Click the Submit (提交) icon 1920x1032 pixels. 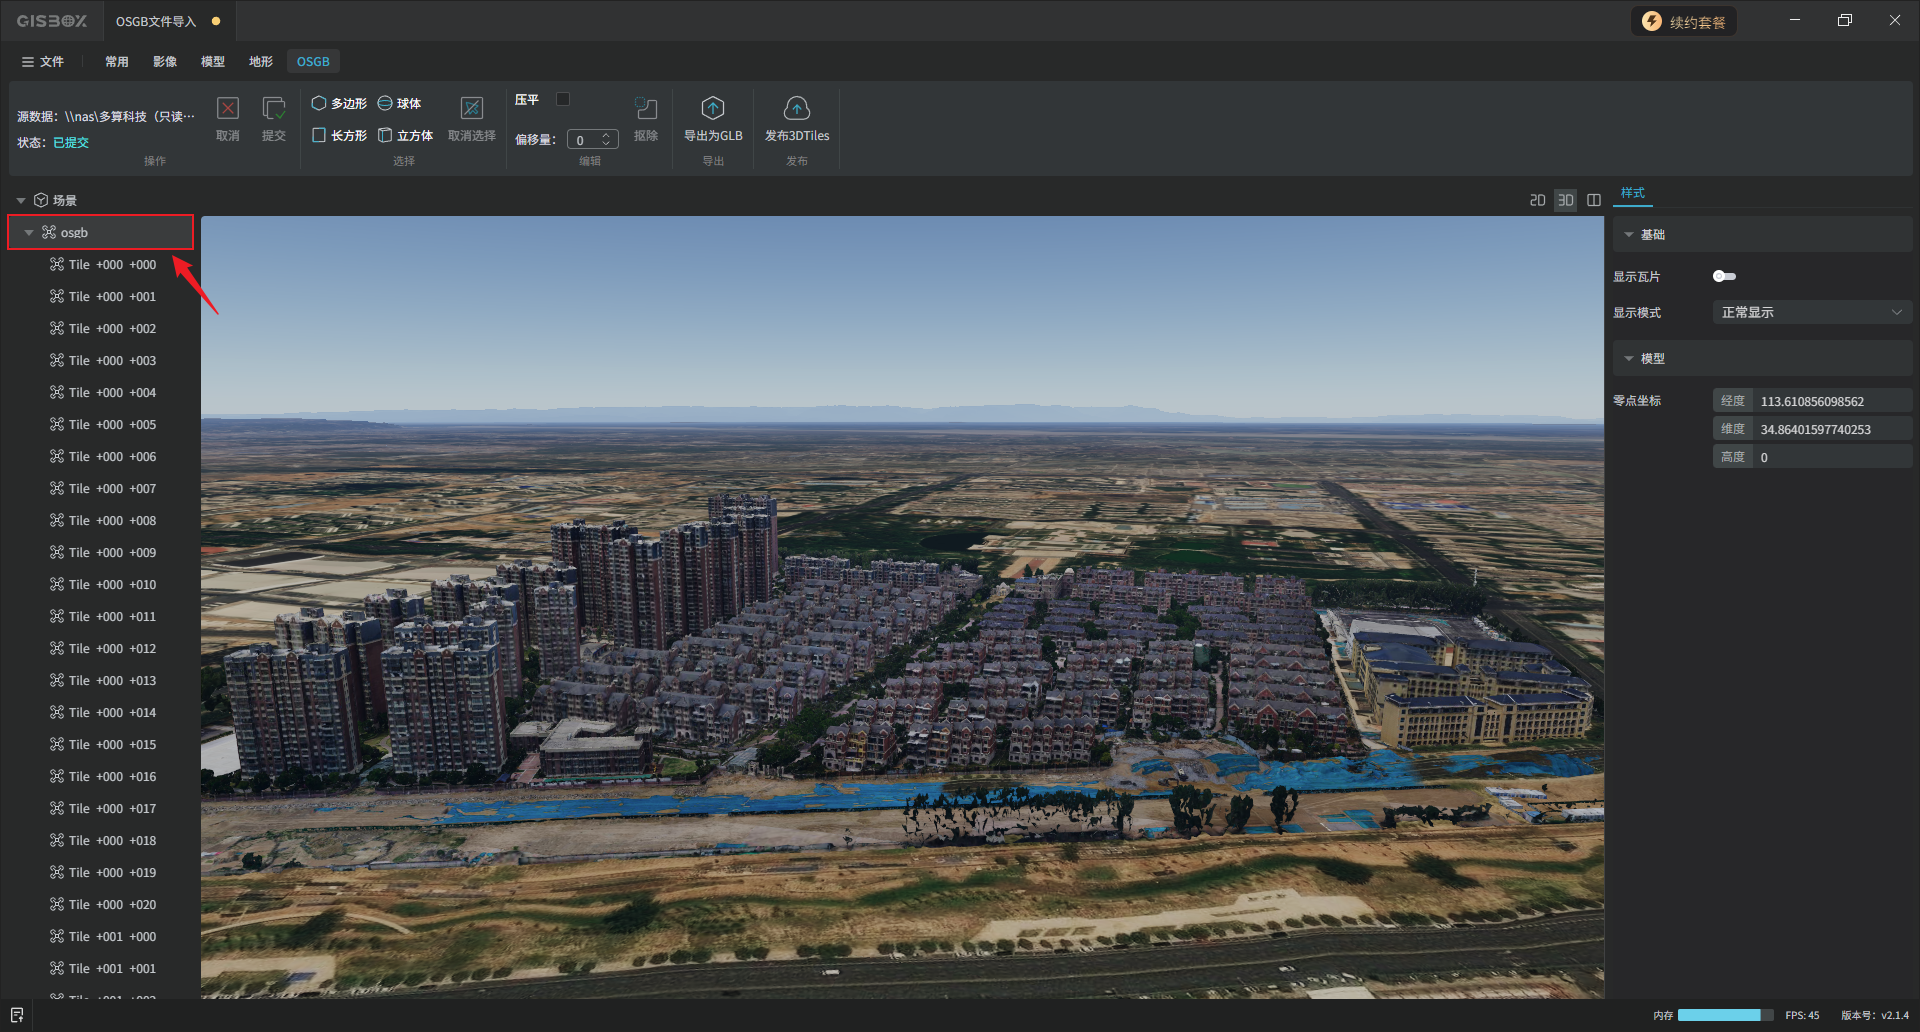coord(273,109)
